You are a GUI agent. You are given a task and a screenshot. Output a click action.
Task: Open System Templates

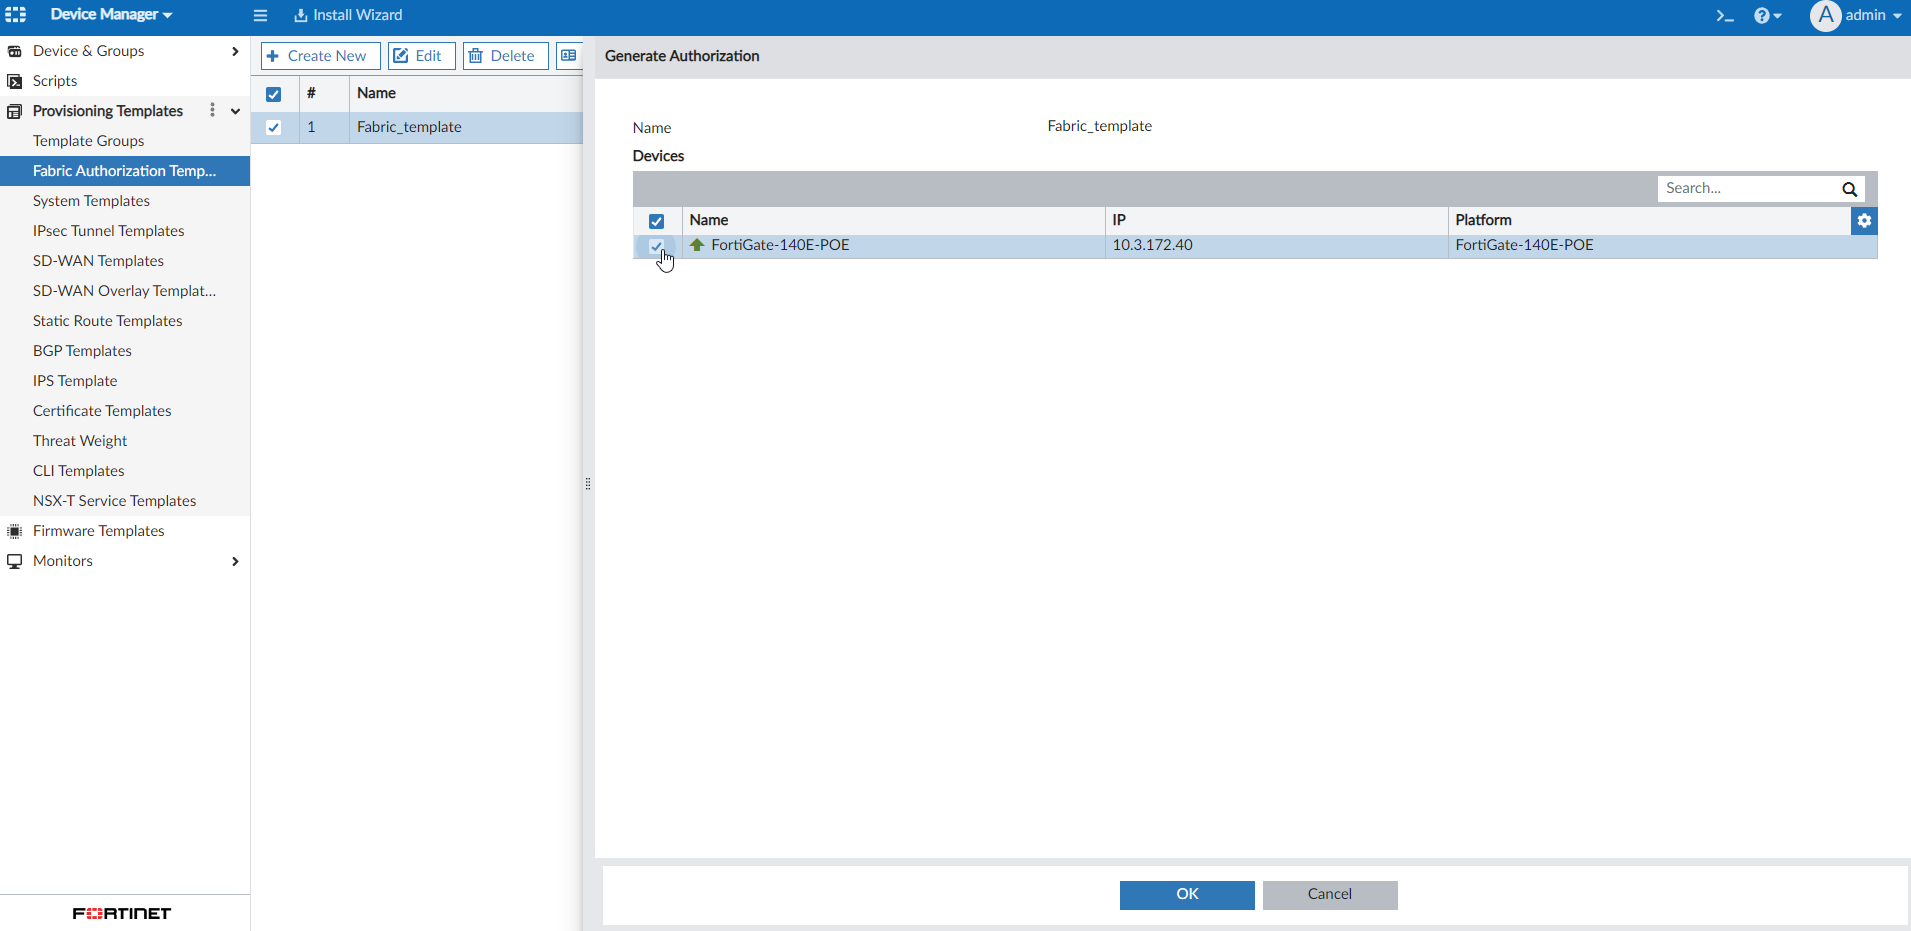click(91, 201)
